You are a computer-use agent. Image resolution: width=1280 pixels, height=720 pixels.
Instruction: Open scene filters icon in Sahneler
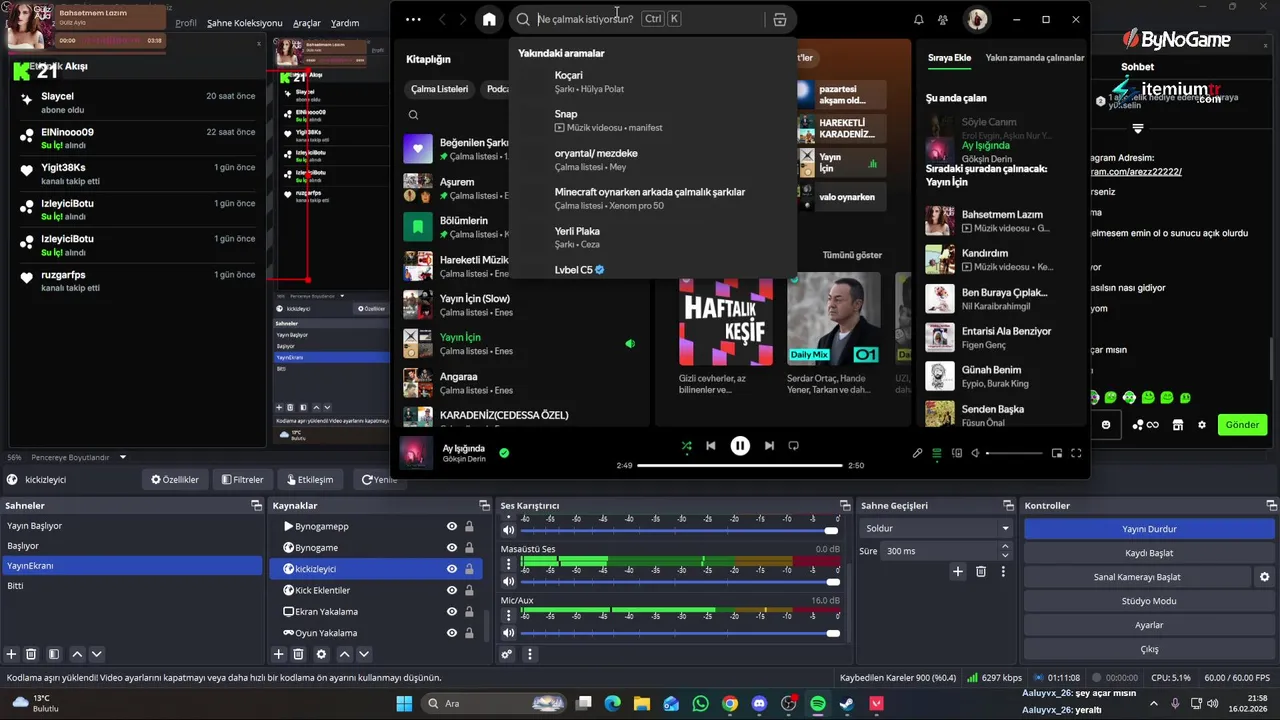54,654
